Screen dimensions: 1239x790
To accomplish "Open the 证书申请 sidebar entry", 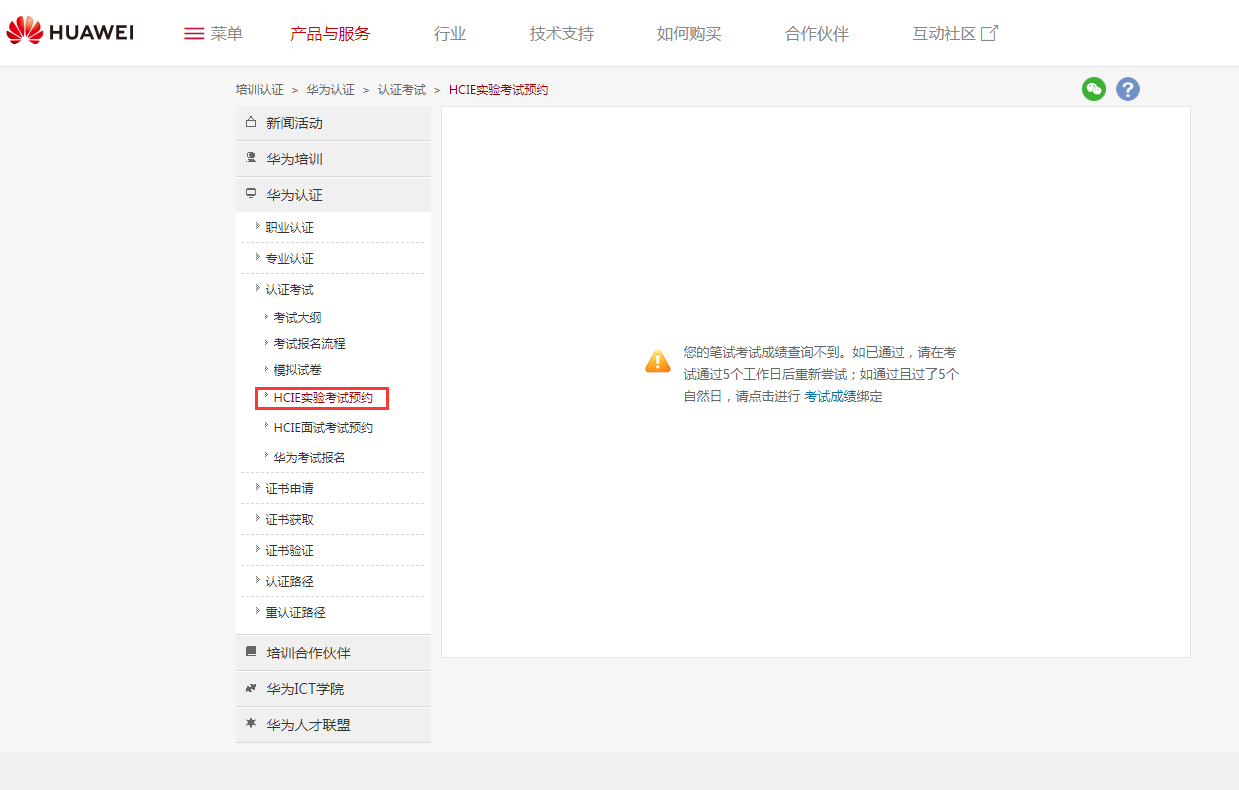I will click(290, 489).
